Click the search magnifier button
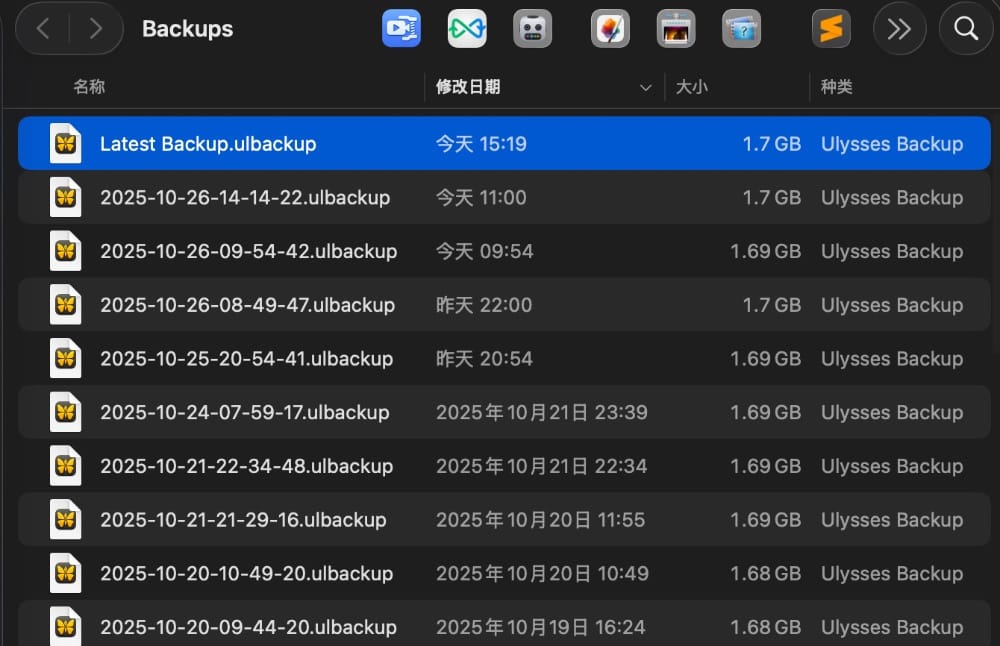 point(966,28)
